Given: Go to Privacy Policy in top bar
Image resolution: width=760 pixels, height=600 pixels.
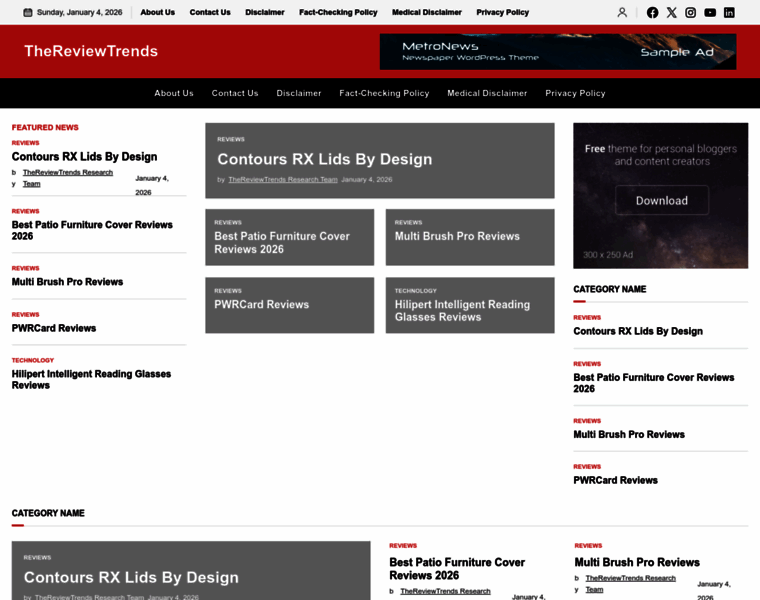Looking at the screenshot, I should click(502, 12).
